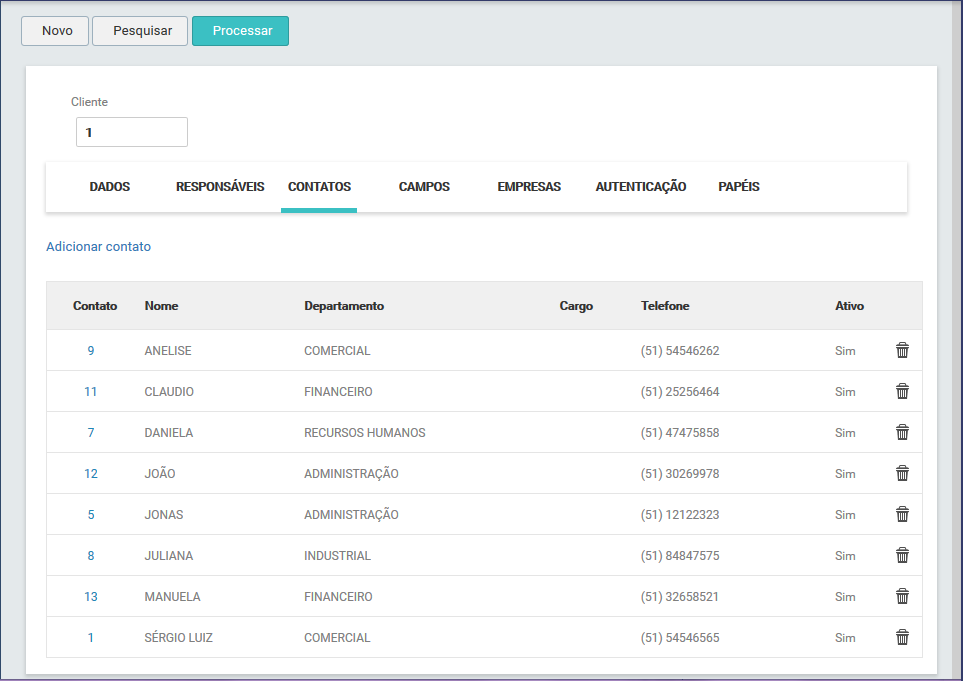963x681 pixels.
Task: Remove DANIELA contact using trash icon
Action: pos(902,432)
